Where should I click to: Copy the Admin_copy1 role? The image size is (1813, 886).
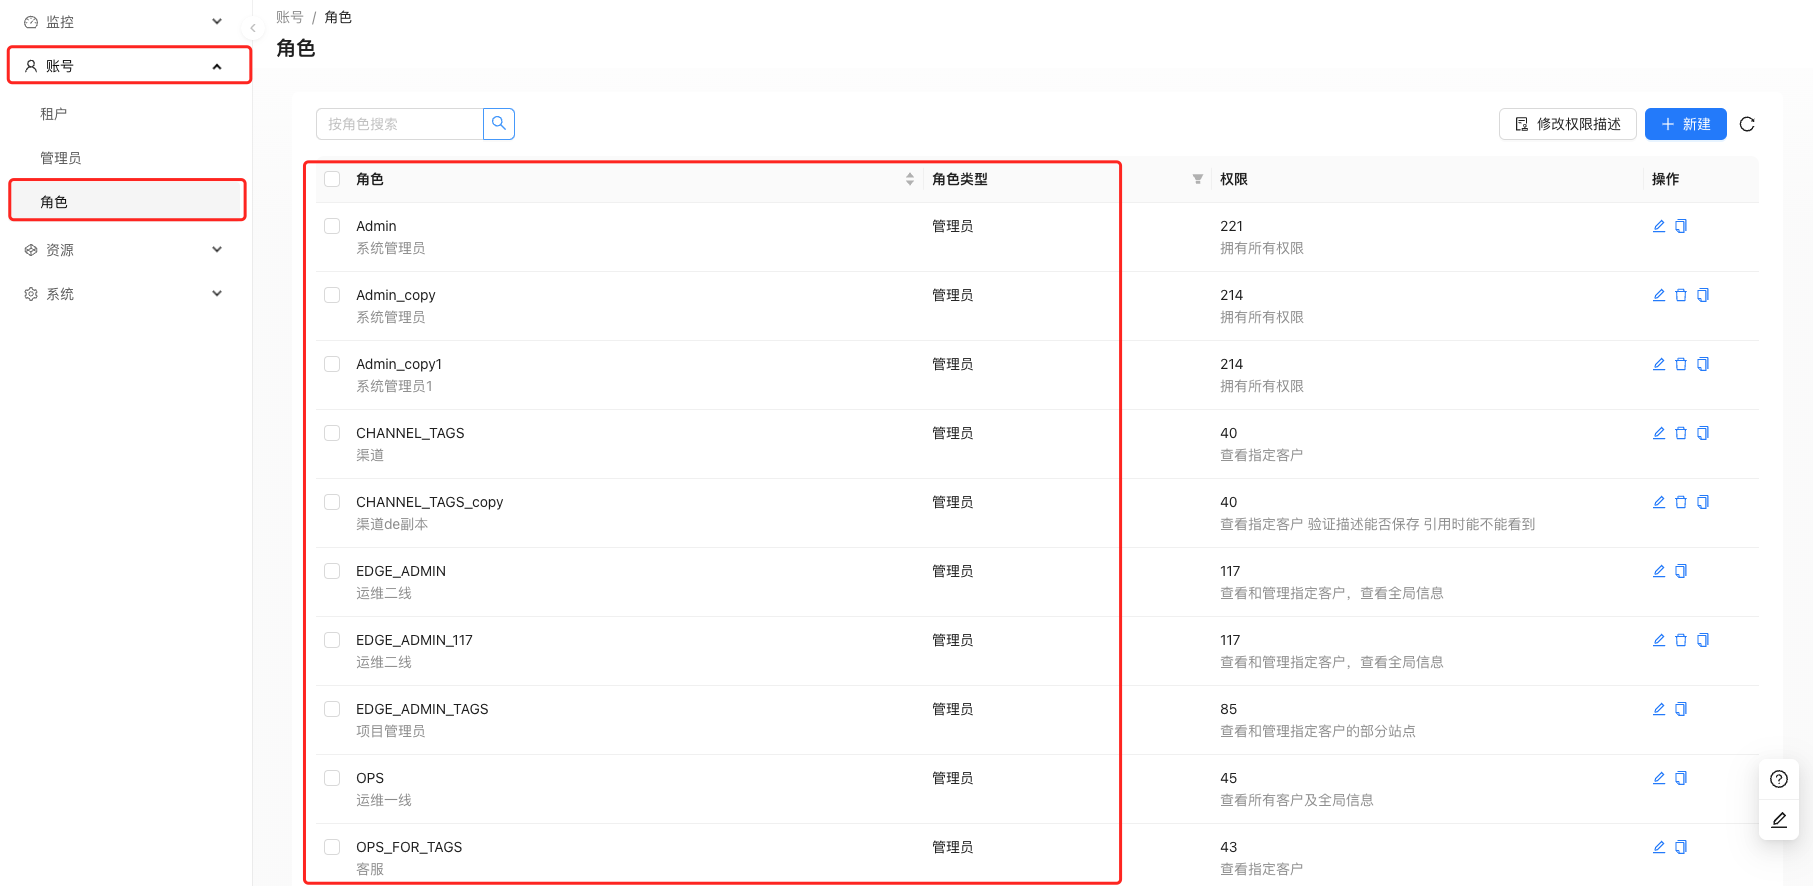point(1703,364)
